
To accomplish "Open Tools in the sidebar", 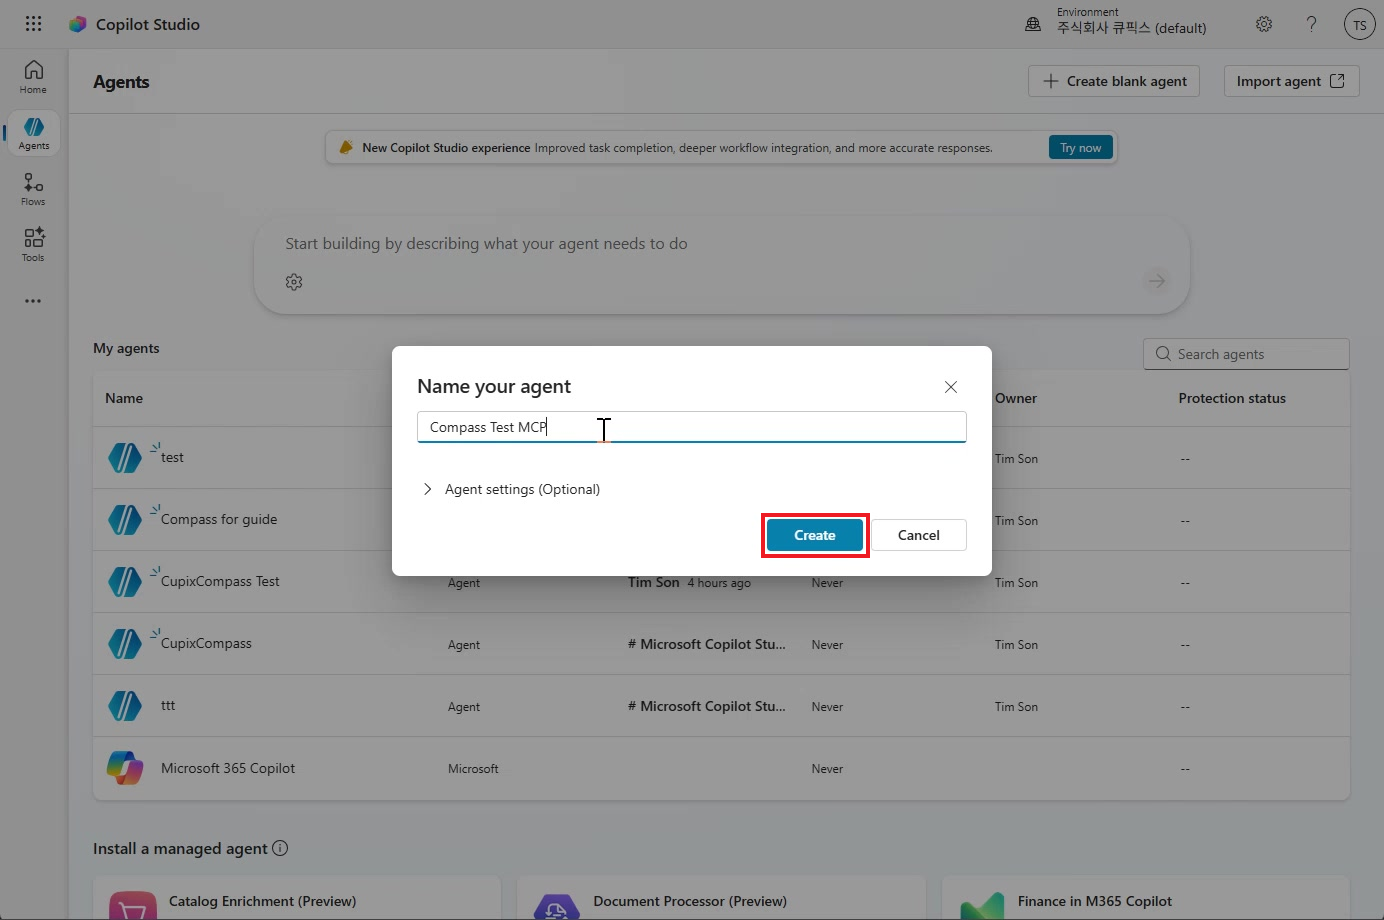I will point(33,245).
